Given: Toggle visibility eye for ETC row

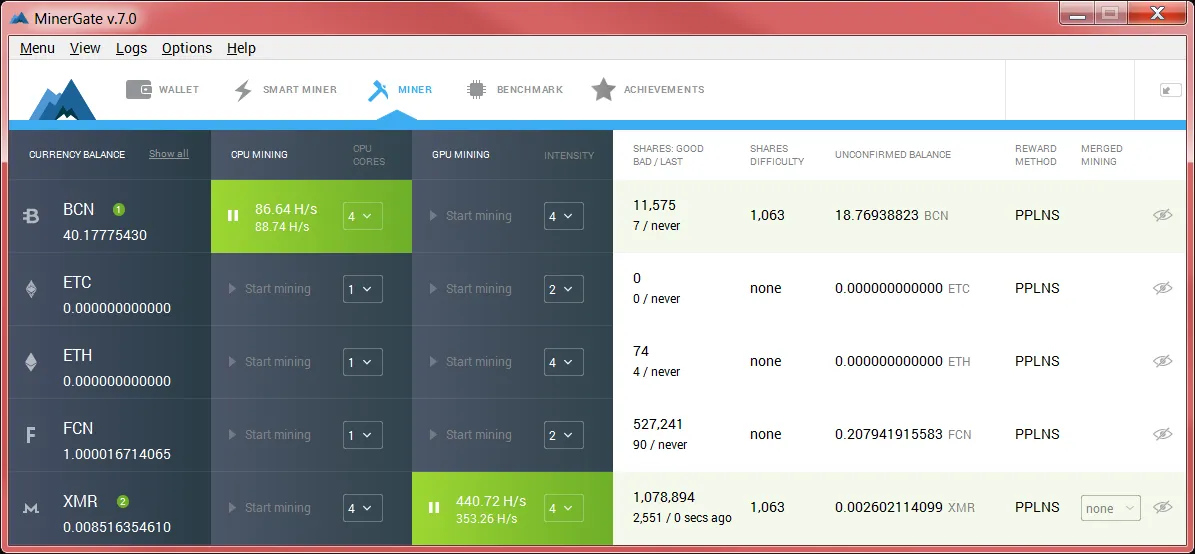Looking at the screenshot, I should (x=1162, y=288).
